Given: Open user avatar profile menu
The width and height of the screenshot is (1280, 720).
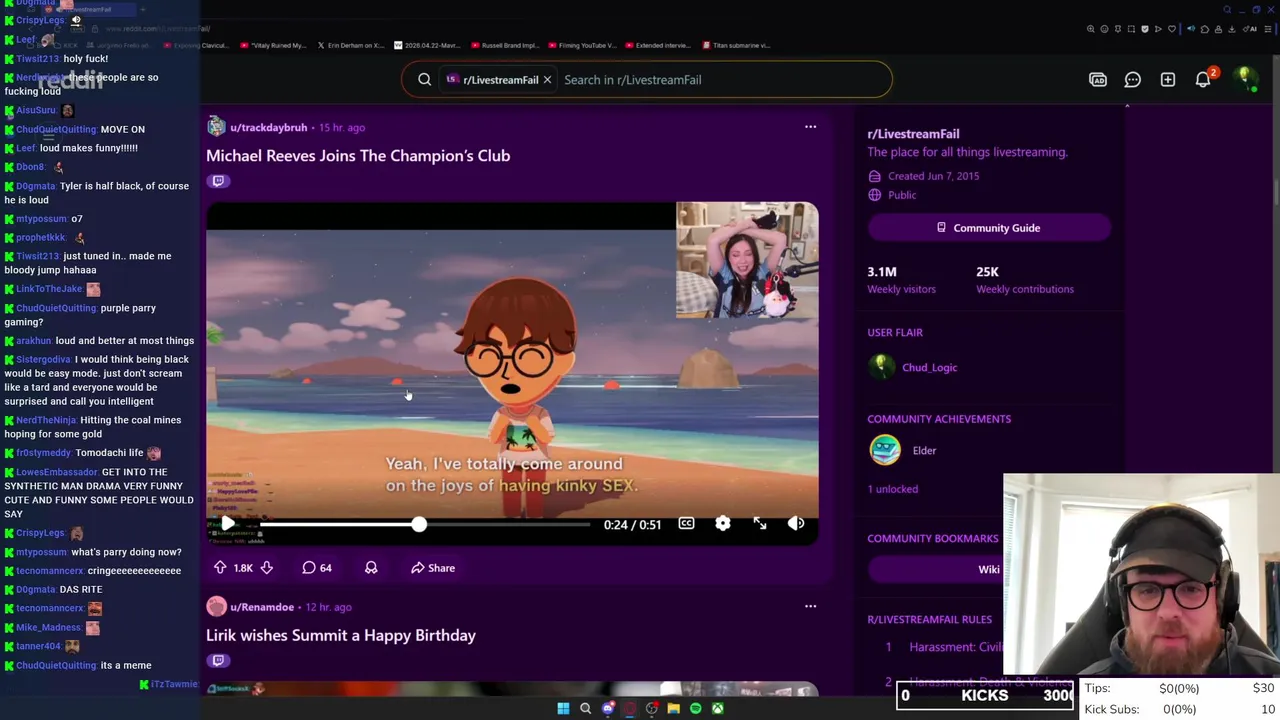Looking at the screenshot, I should point(1245,79).
